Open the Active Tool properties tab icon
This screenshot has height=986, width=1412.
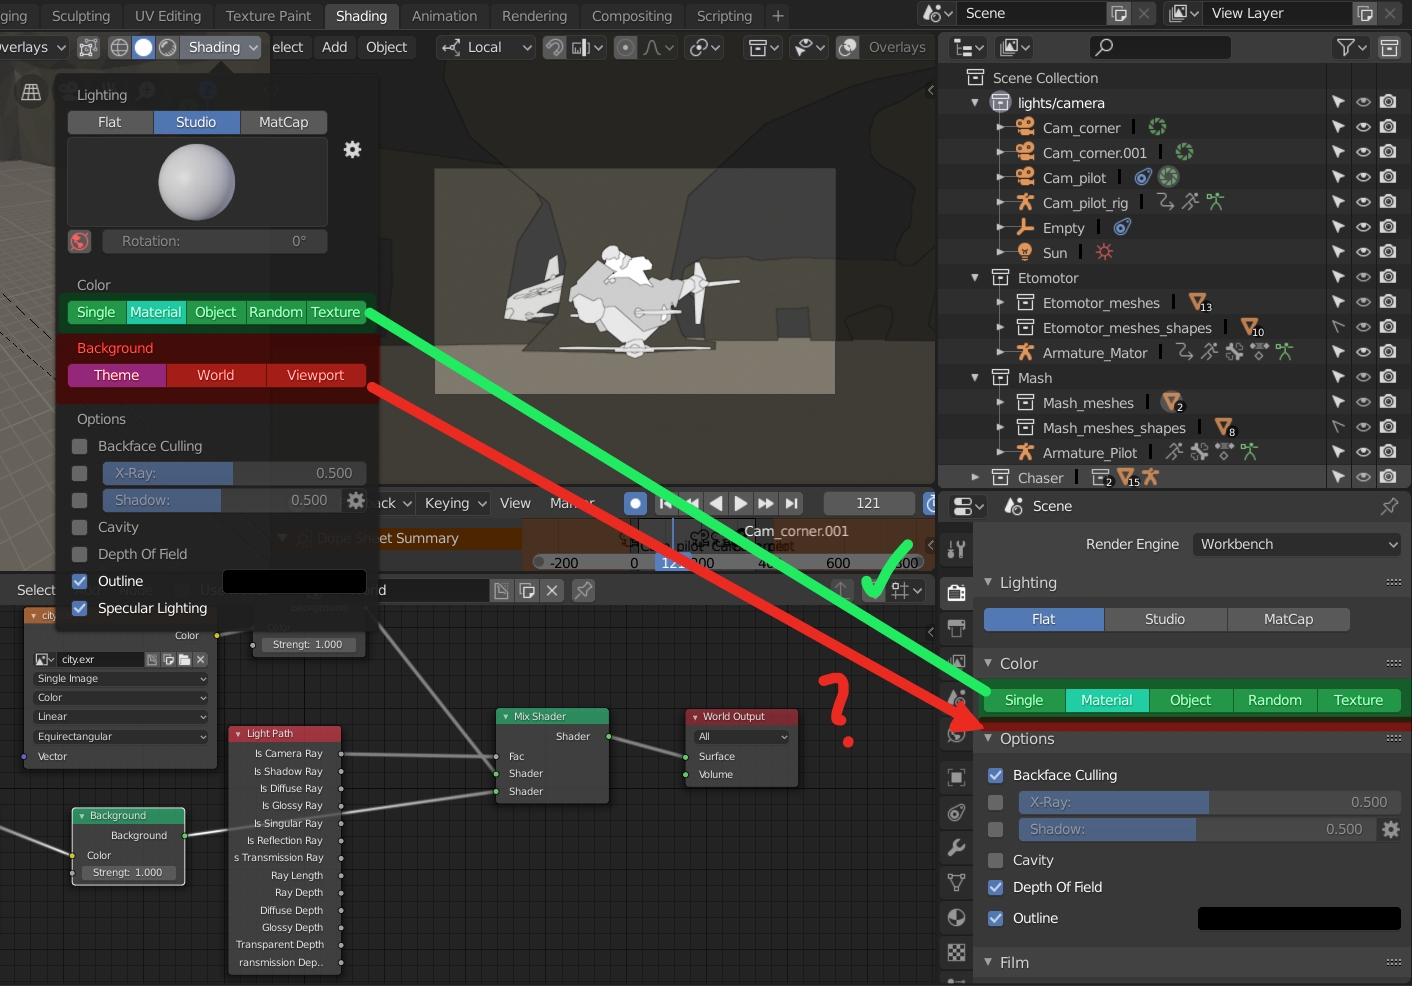click(x=957, y=548)
